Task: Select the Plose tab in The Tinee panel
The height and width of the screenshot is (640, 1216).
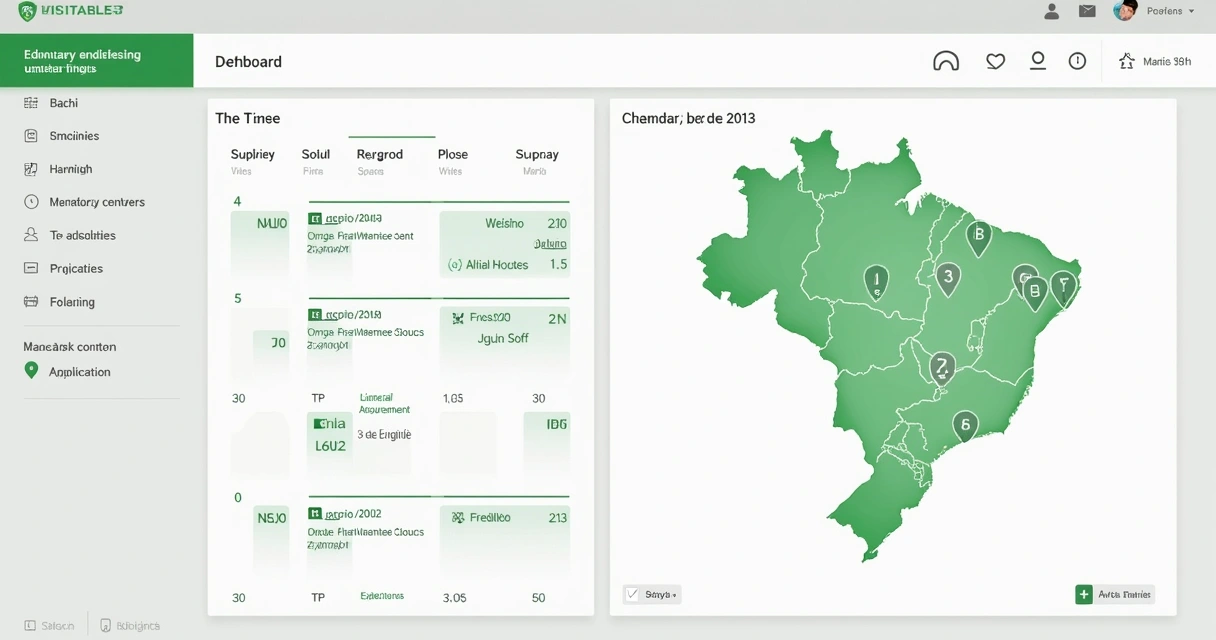Action: pos(452,154)
